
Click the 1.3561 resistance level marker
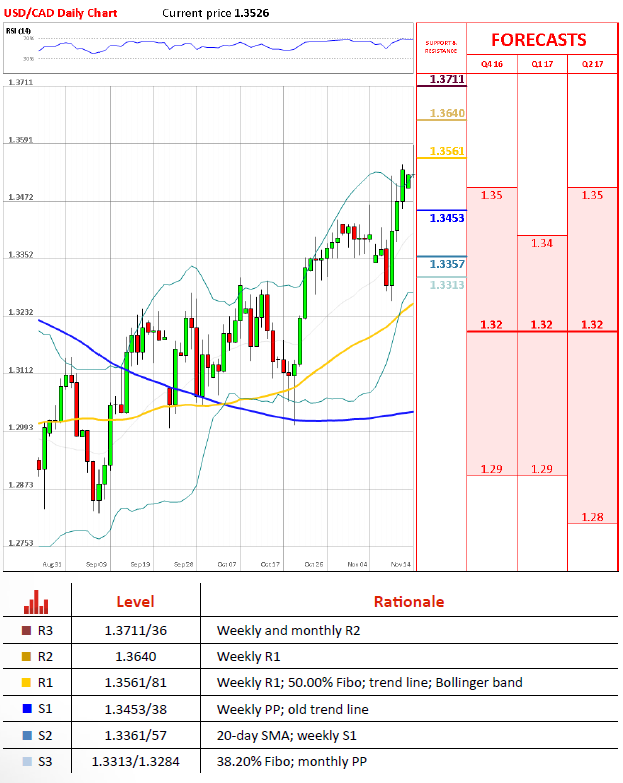447,151
